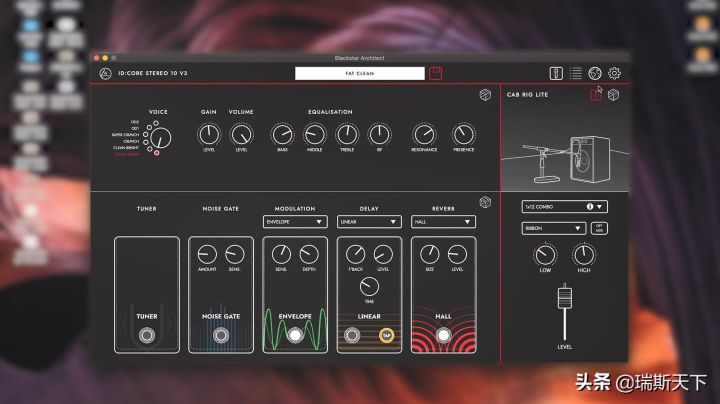Open the 1x12 Combo cabinet dropdown

tap(564, 207)
